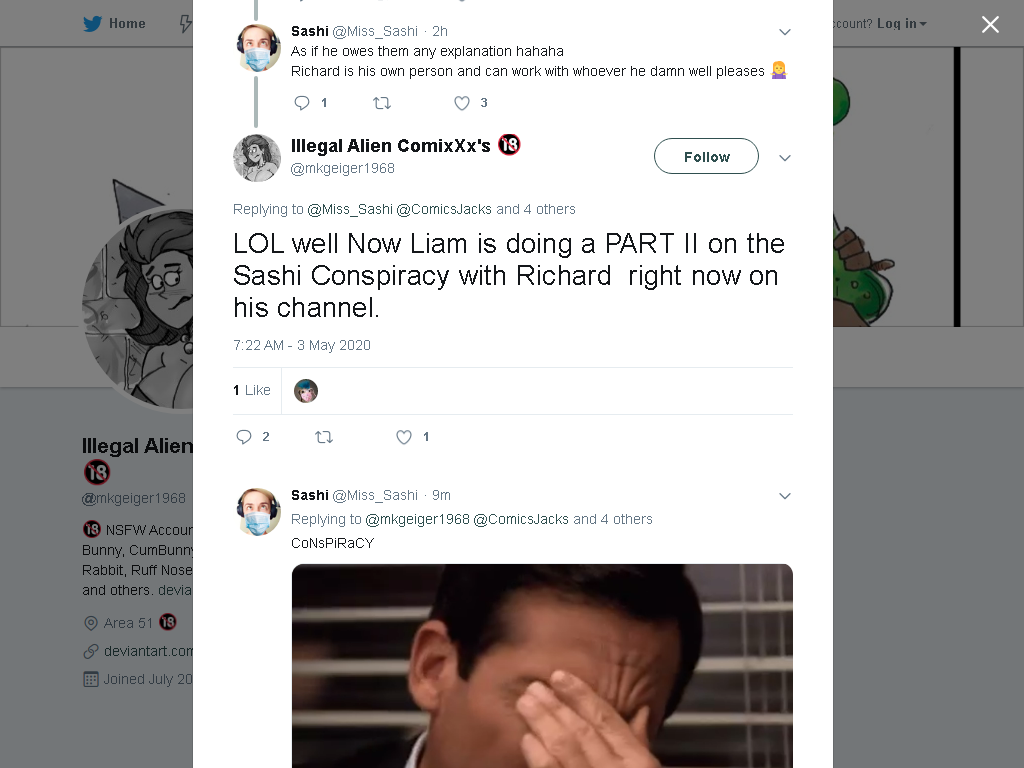Open the liker's avatar thumbnail

point(306,391)
